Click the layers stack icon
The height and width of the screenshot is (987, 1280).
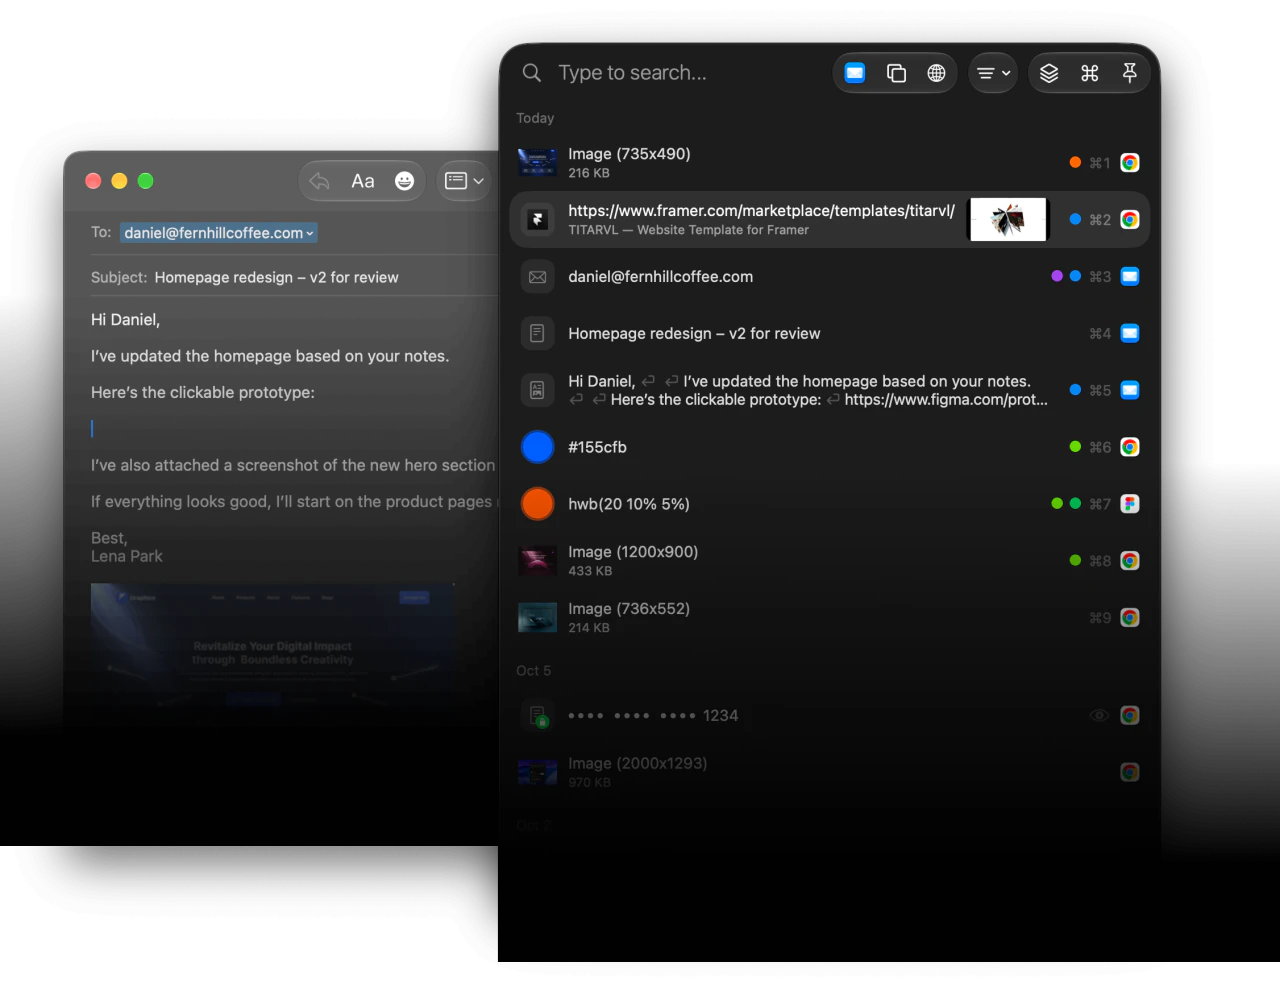[1049, 73]
